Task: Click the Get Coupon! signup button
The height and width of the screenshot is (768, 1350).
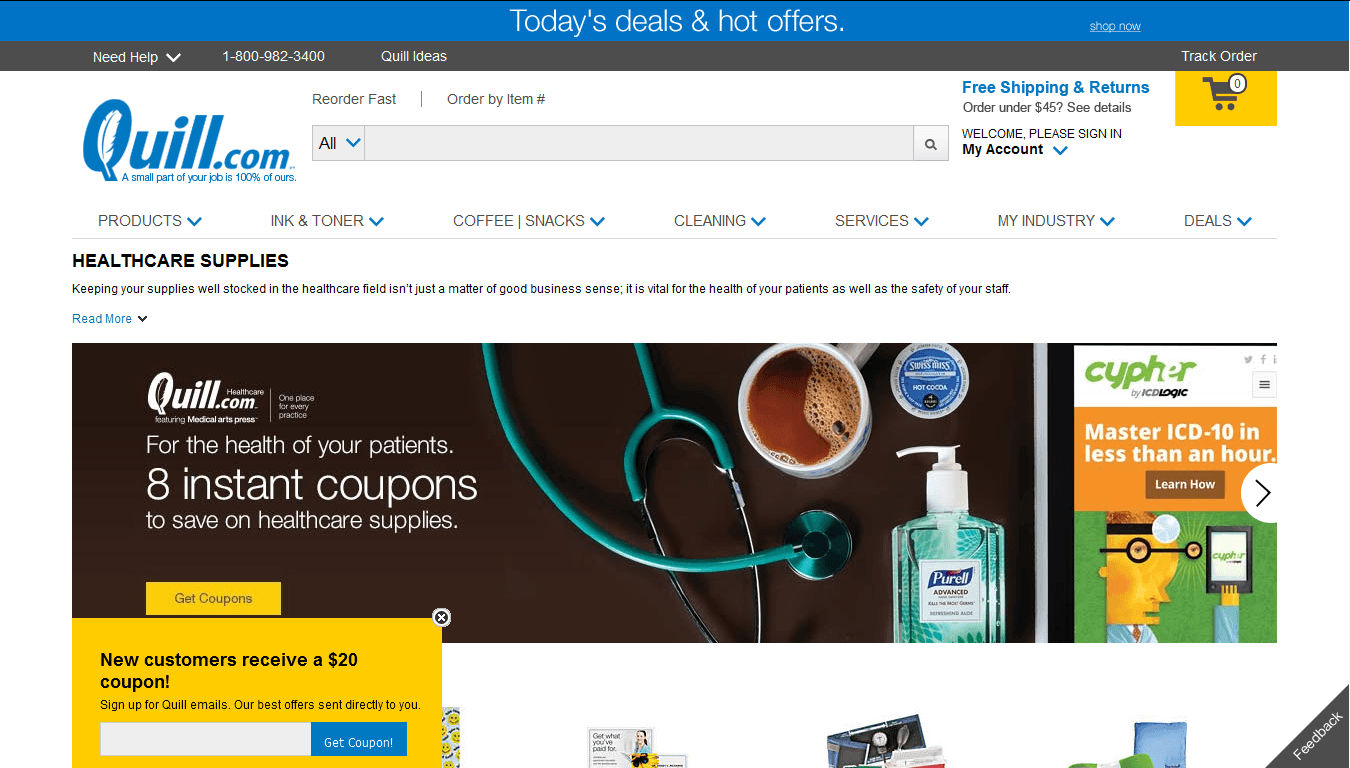Action: click(359, 742)
